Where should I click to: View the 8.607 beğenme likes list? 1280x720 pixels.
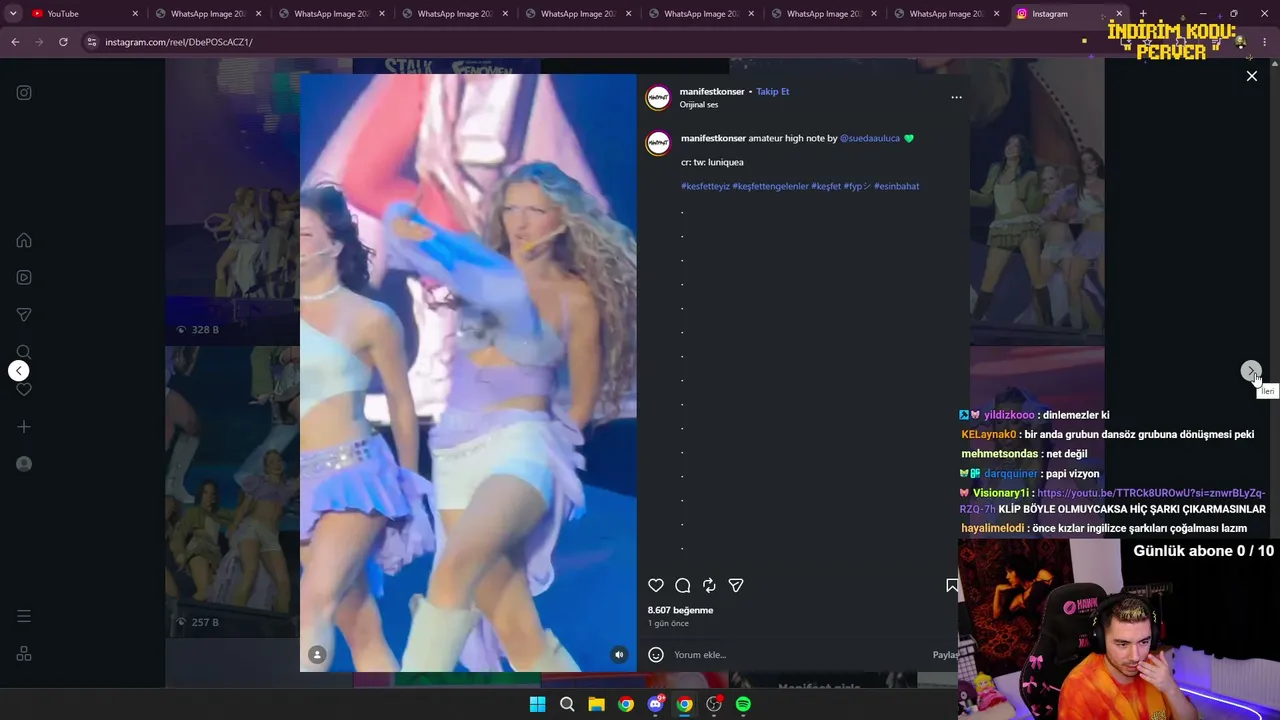[x=680, y=610]
